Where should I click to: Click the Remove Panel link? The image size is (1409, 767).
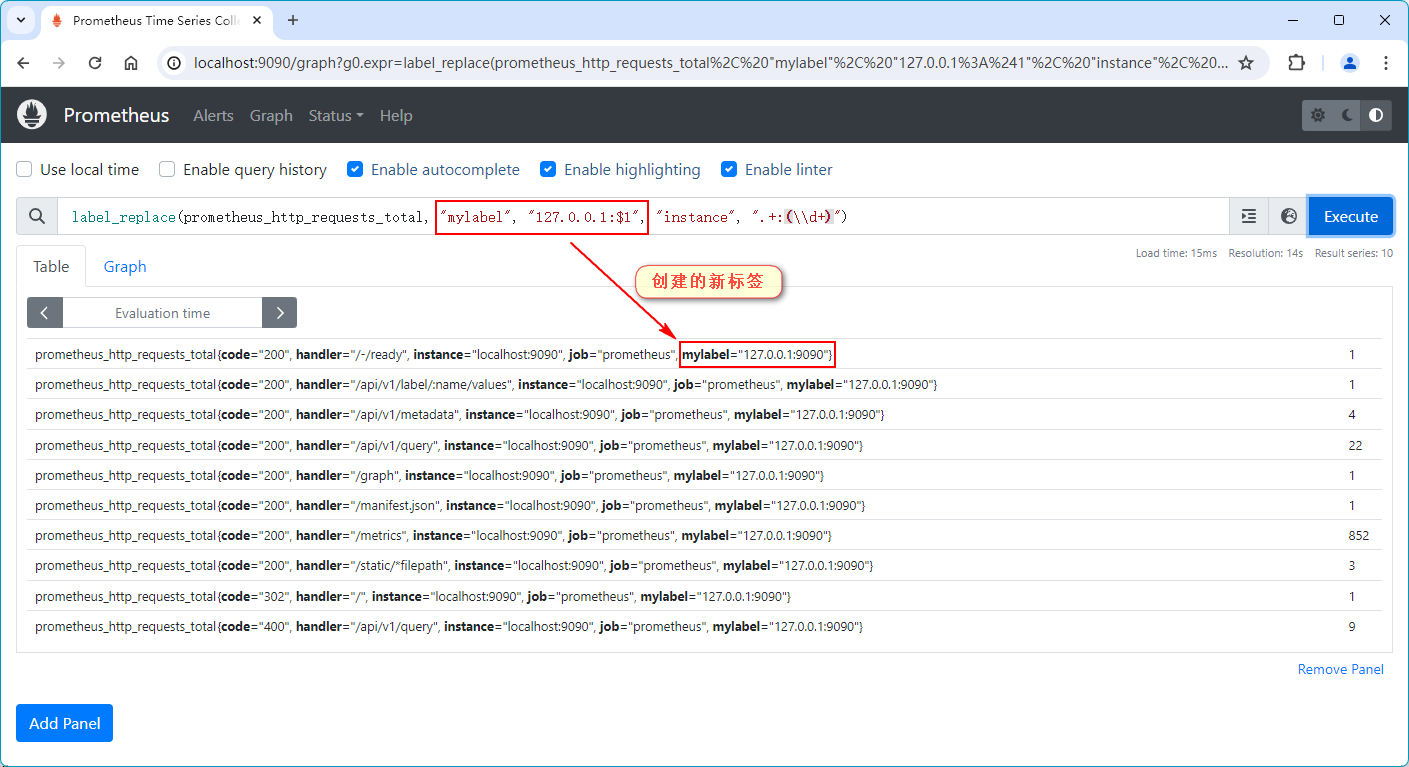[1341, 669]
